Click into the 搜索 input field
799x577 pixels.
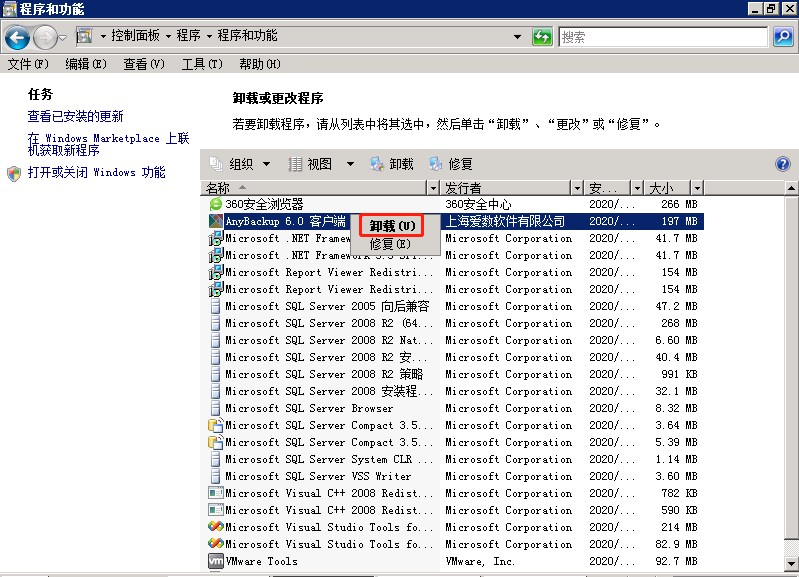[663, 37]
